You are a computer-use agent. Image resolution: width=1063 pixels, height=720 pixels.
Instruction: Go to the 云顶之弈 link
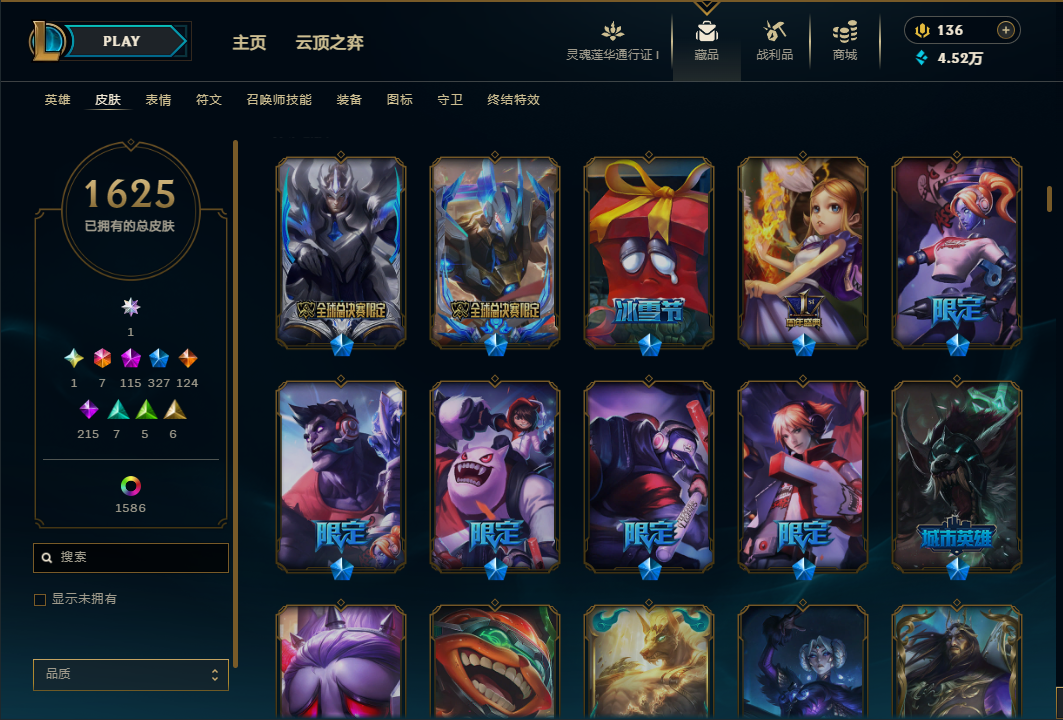[329, 43]
